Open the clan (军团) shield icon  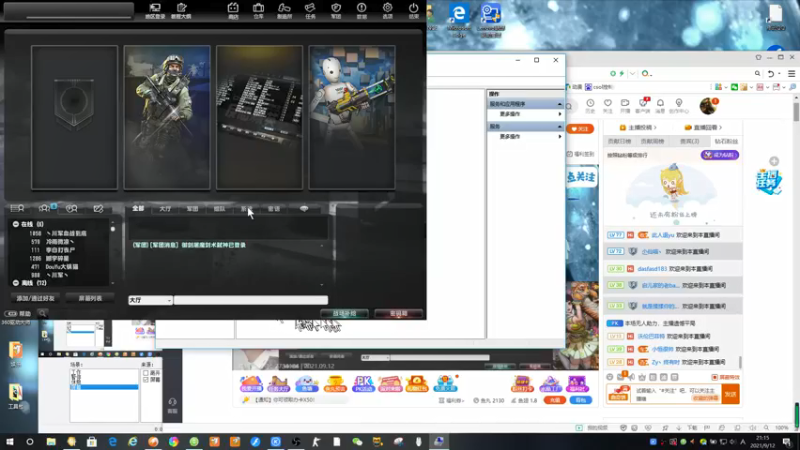coord(336,10)
